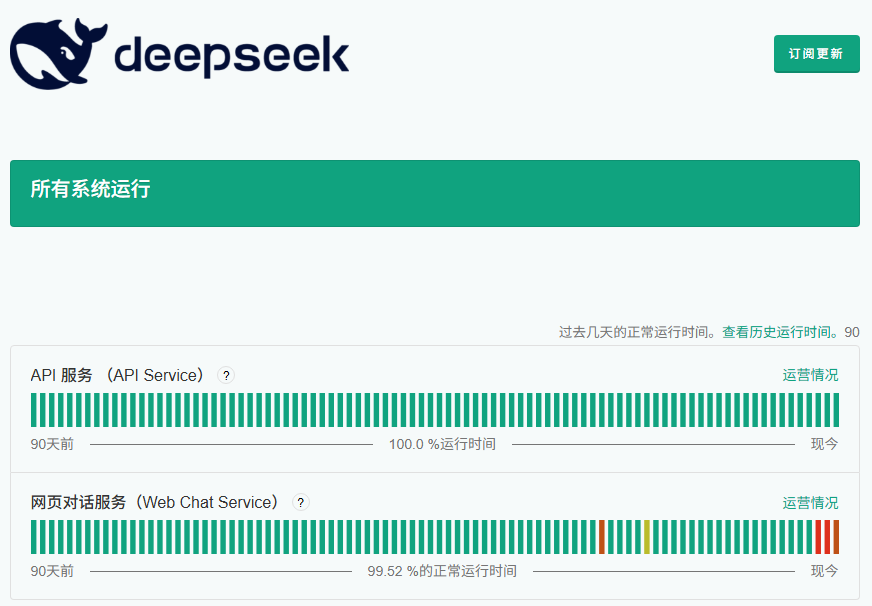
Task: Open the Web Chat Service help question mark
Action: tap(301, 503)
